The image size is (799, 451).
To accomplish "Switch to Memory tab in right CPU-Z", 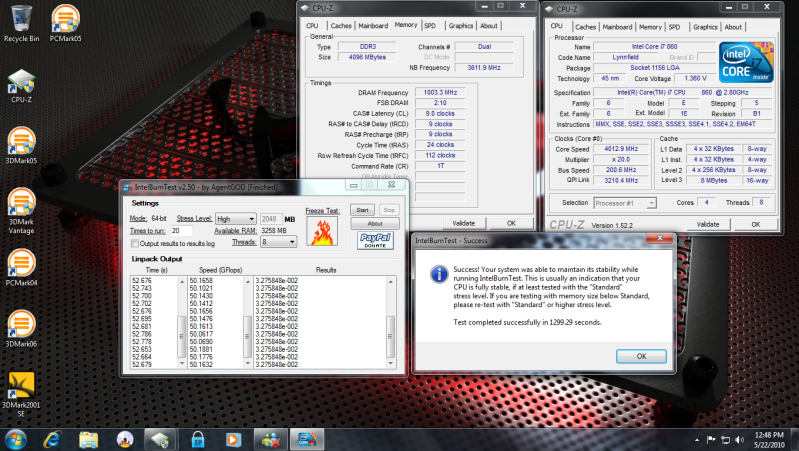I will tap(650, 27).
